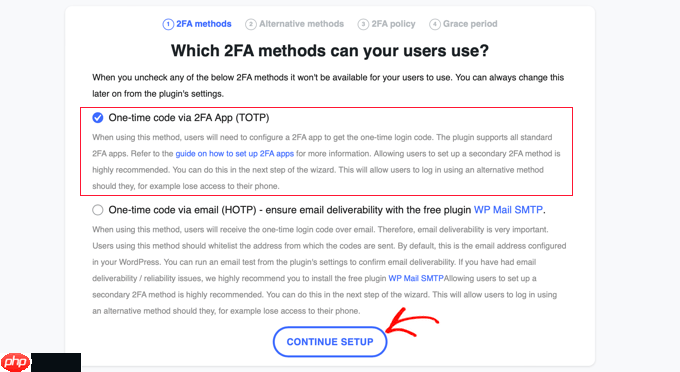
Task: Click the step 1 circle number icon
Action: tap(168, 24)
